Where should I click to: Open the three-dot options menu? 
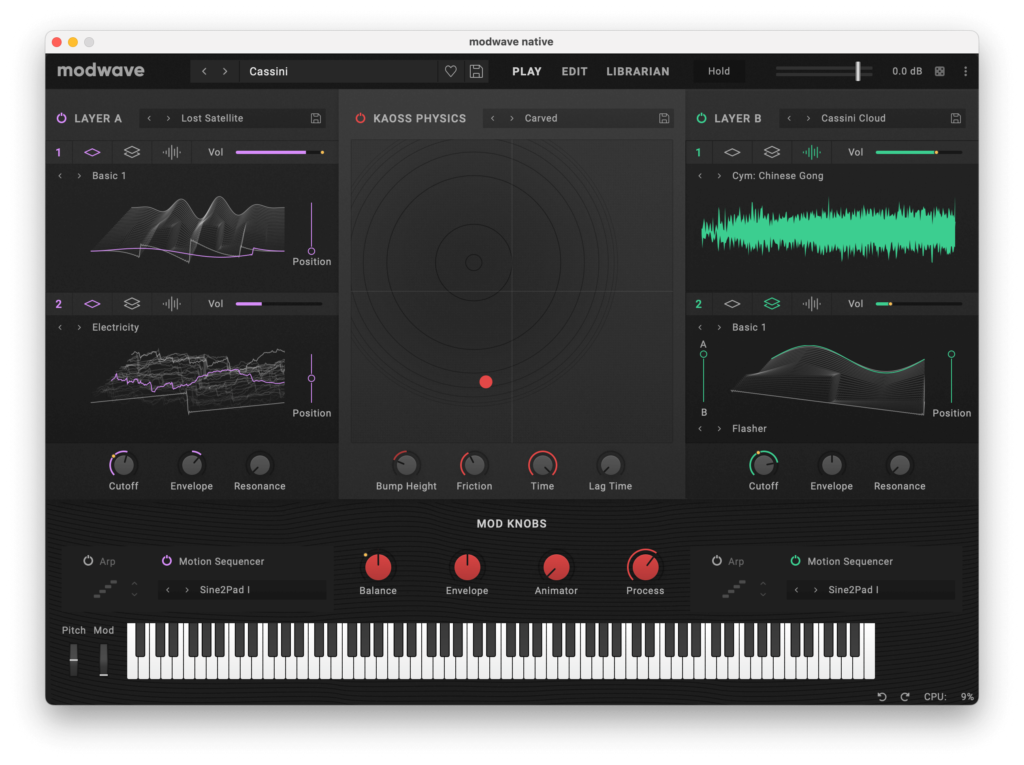coord(965,71)
